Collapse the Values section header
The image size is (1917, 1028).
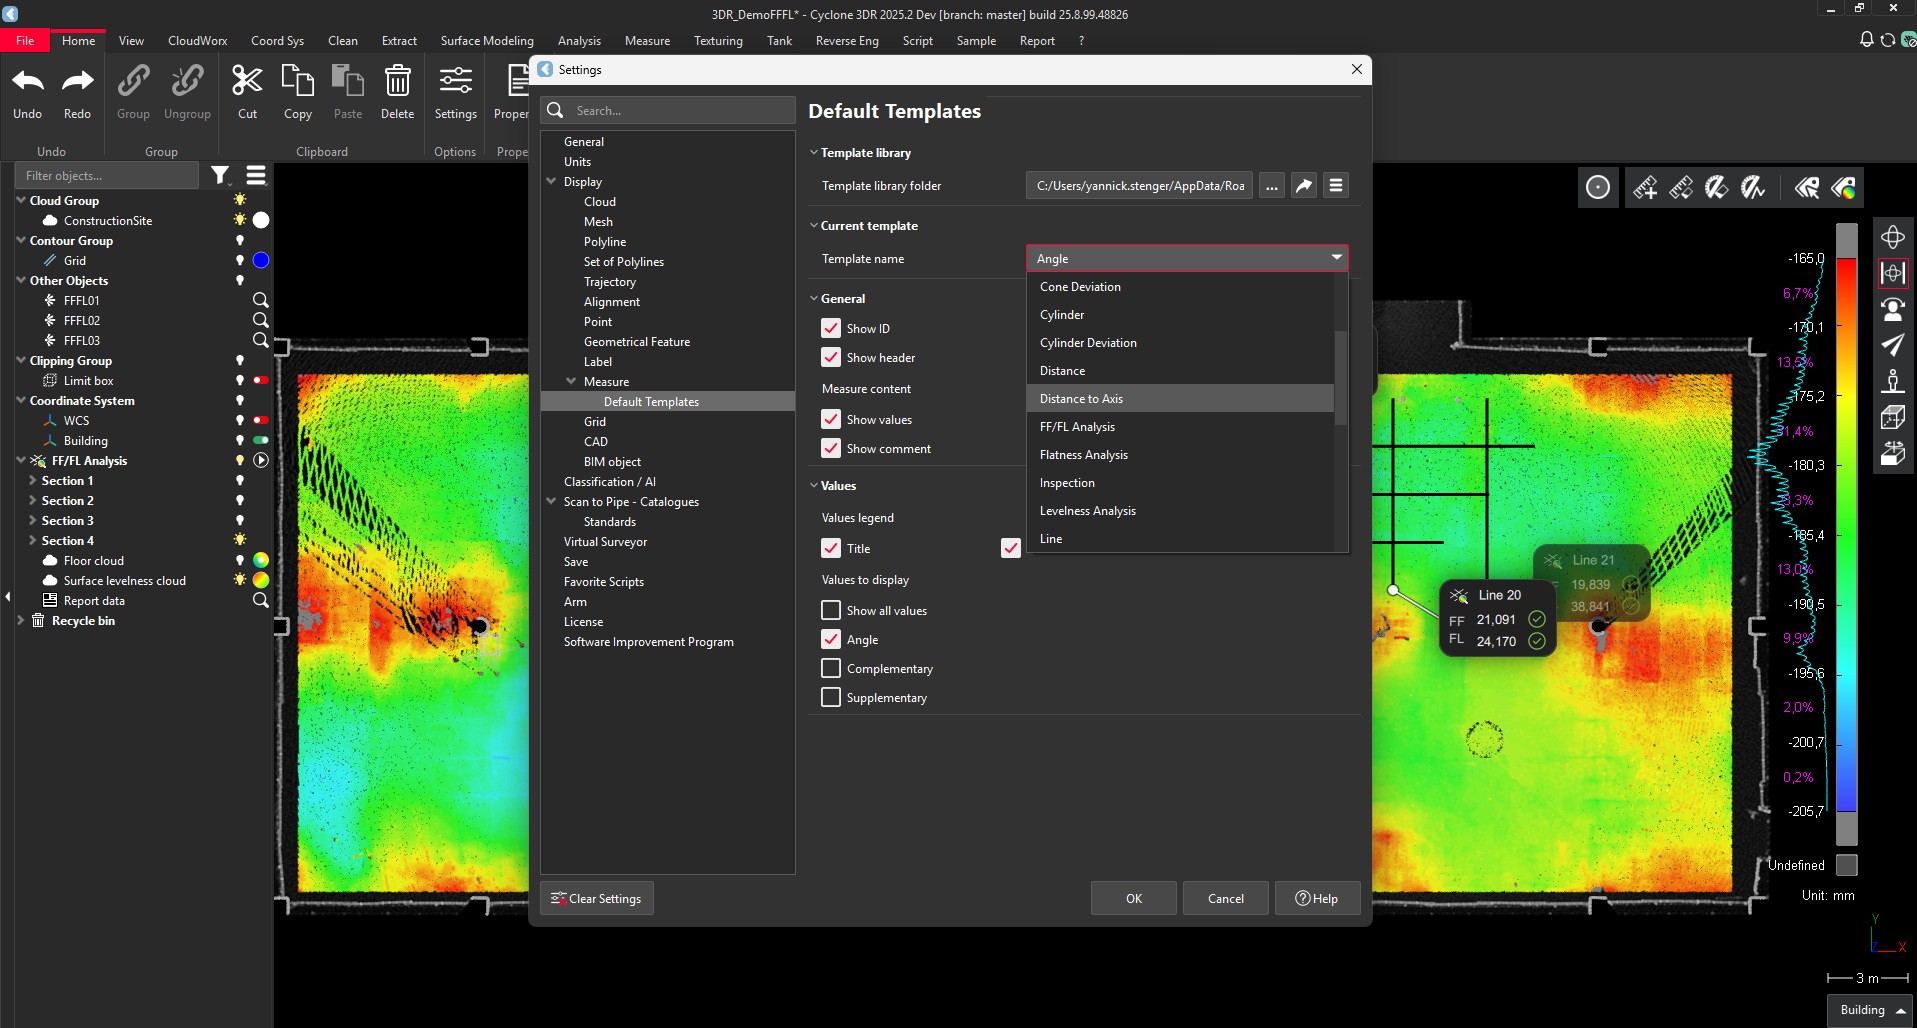[838, 486]
